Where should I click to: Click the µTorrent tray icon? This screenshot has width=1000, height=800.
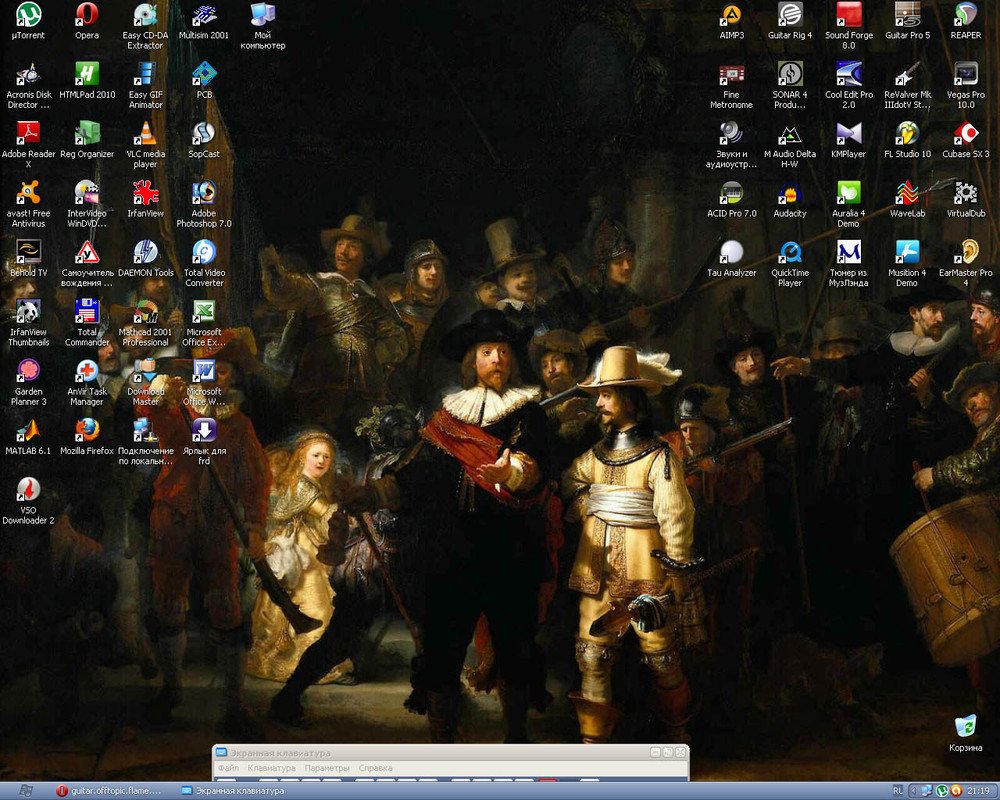(941, 791)
